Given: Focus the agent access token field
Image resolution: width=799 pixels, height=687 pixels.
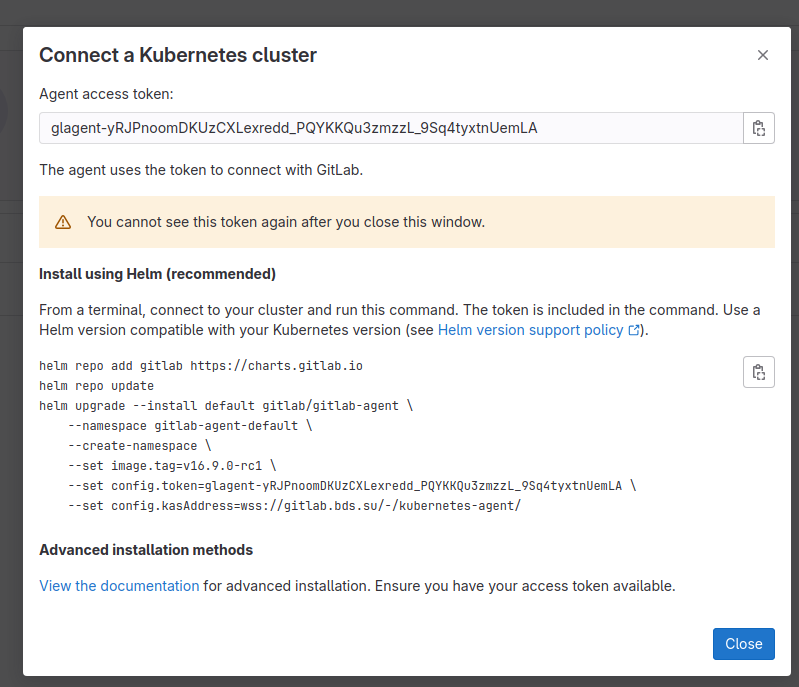Looking at the screenshot, I should [390, 128].
